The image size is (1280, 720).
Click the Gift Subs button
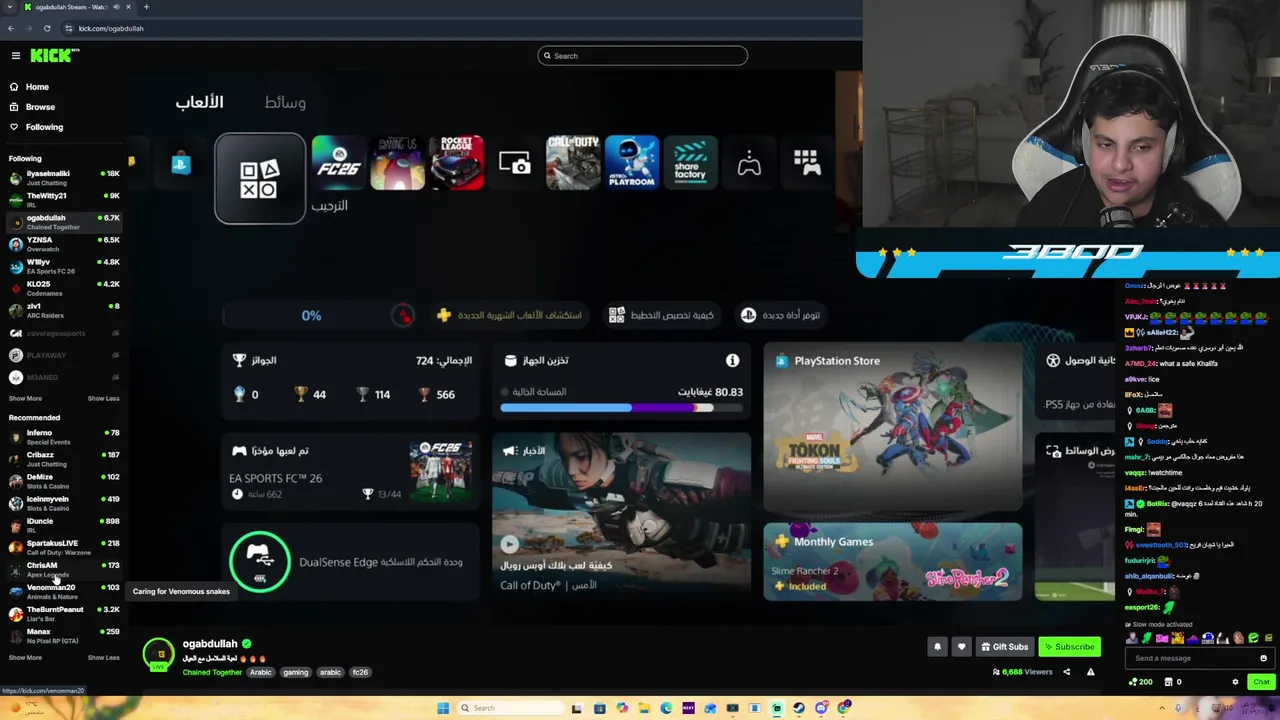point(1005,647)
